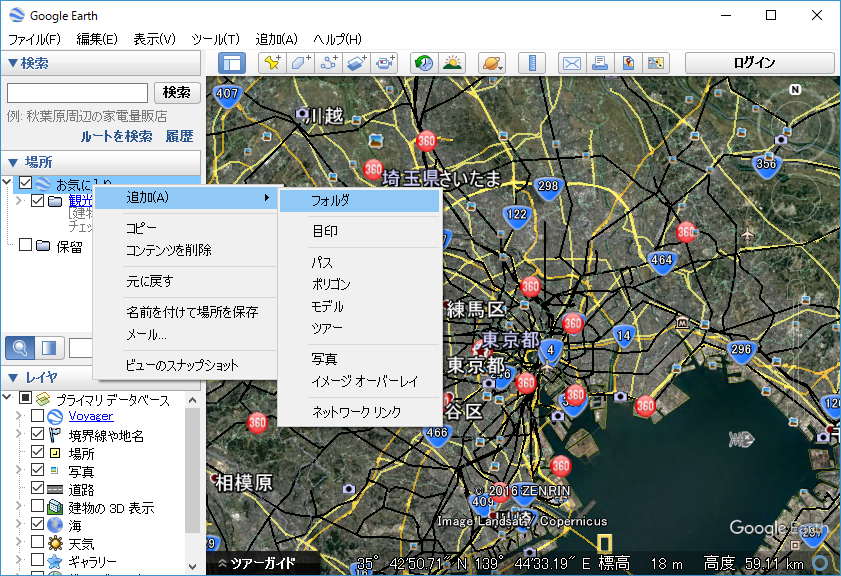Open the planet switcher icon
The width and height of the screenshot is (841, 576).
point(492,63)
